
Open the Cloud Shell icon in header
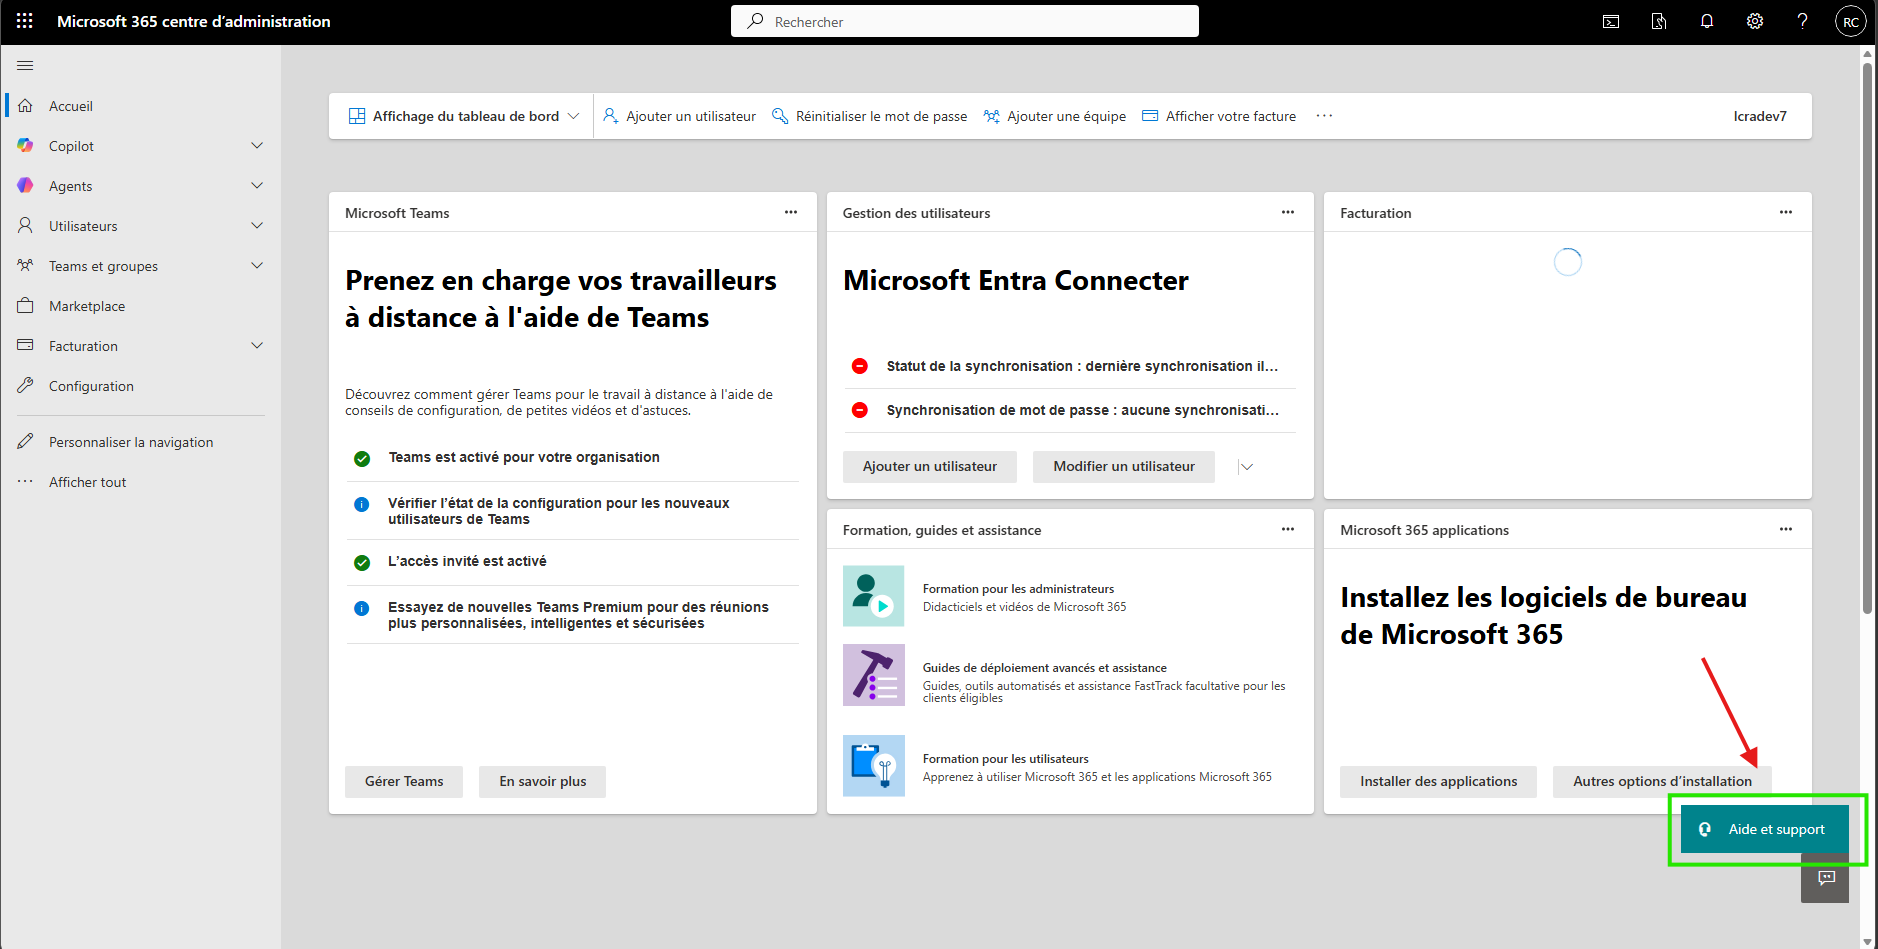(1611, 21)
